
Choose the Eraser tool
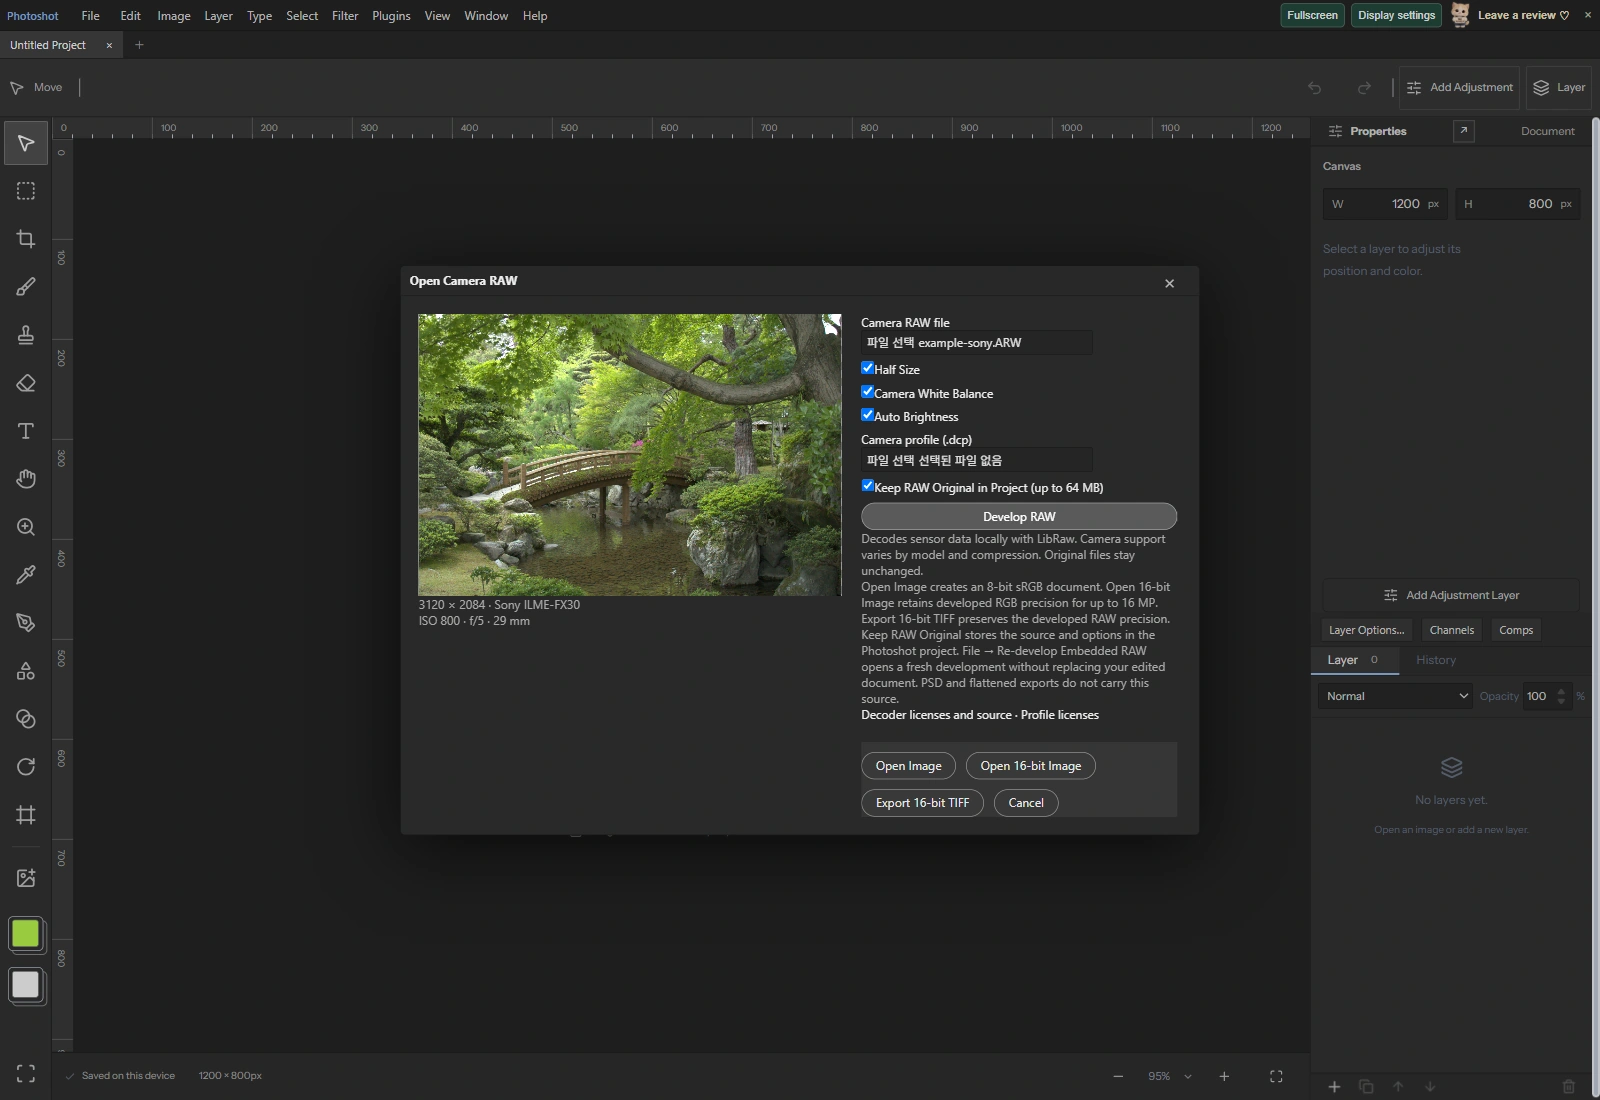[x=26, y=383]
